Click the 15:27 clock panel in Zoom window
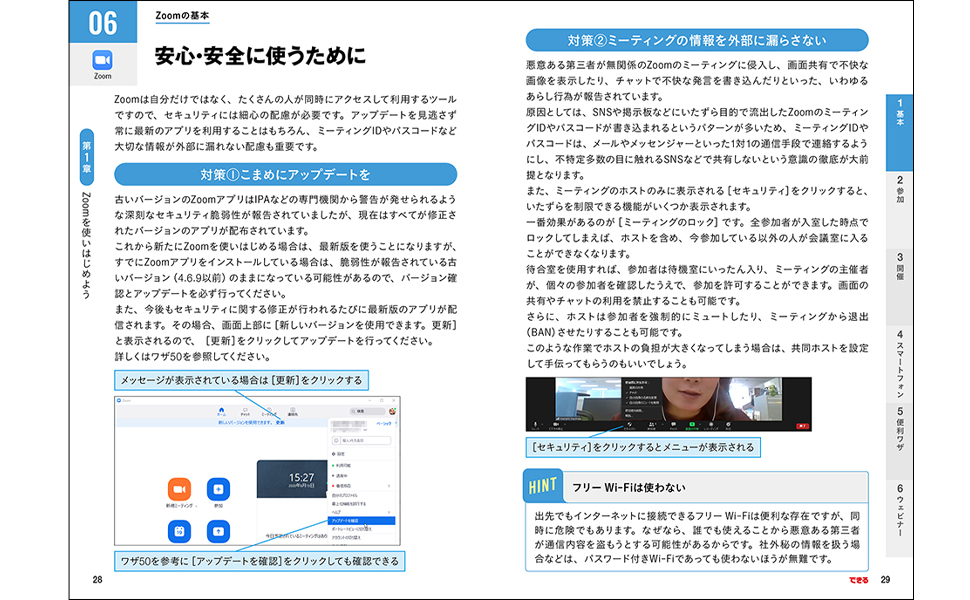Screen dimensions: 970x600 [x=293, y=479]
